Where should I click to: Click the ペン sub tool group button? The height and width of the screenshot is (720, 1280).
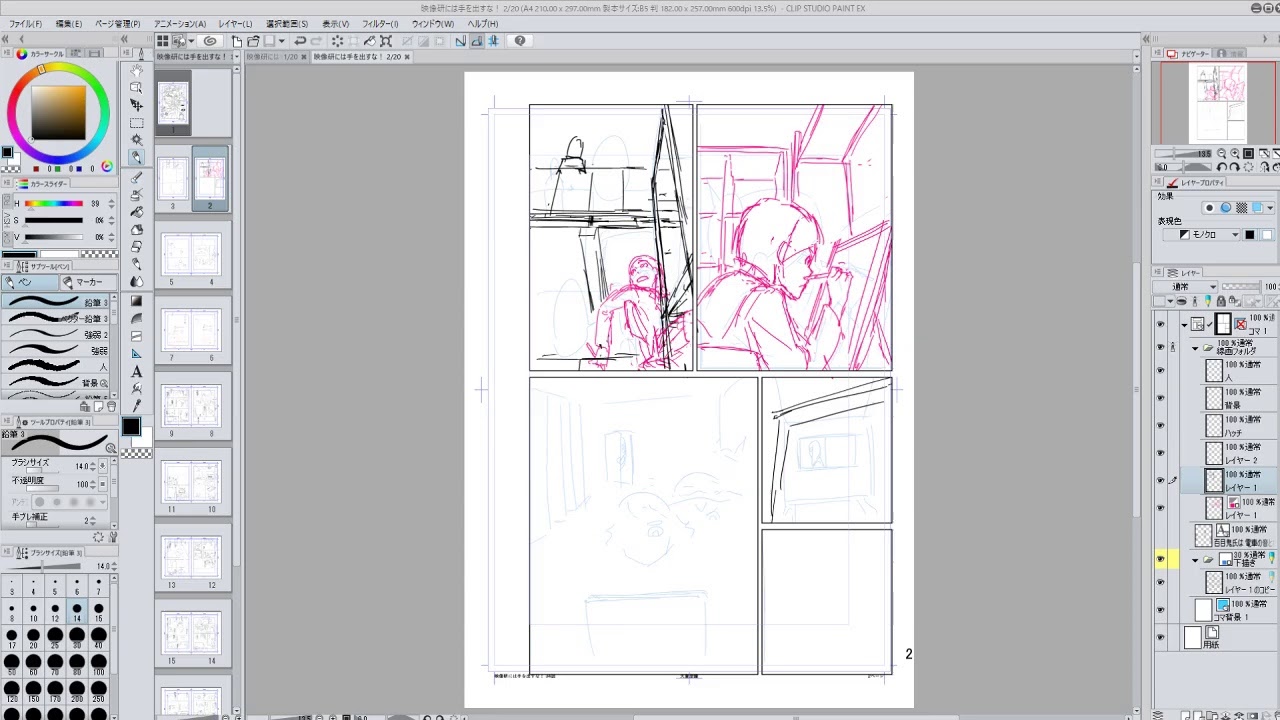point(30,282)
